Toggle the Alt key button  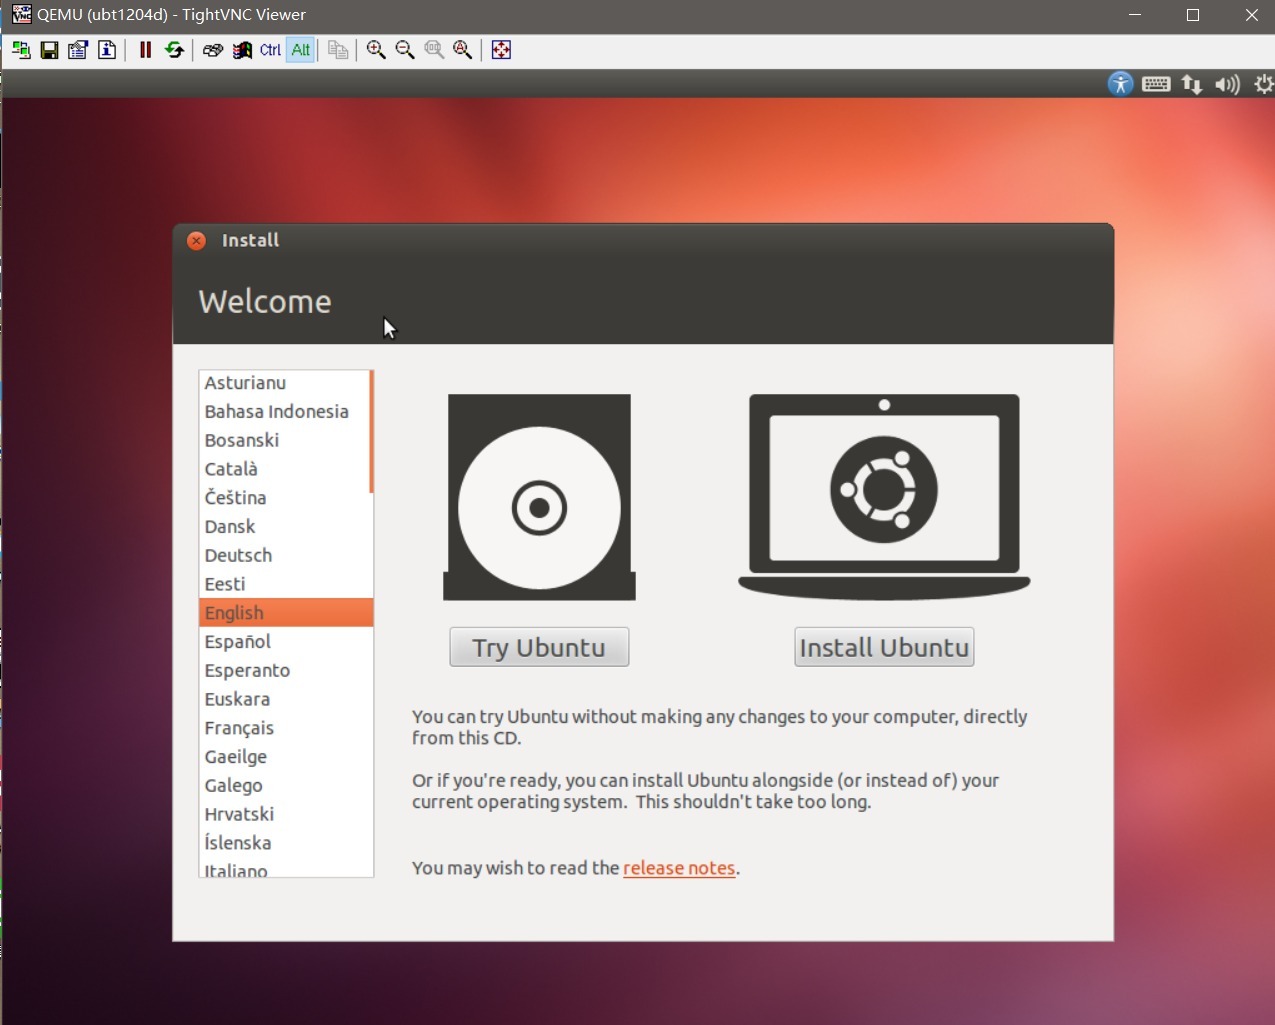pos(300,50)
